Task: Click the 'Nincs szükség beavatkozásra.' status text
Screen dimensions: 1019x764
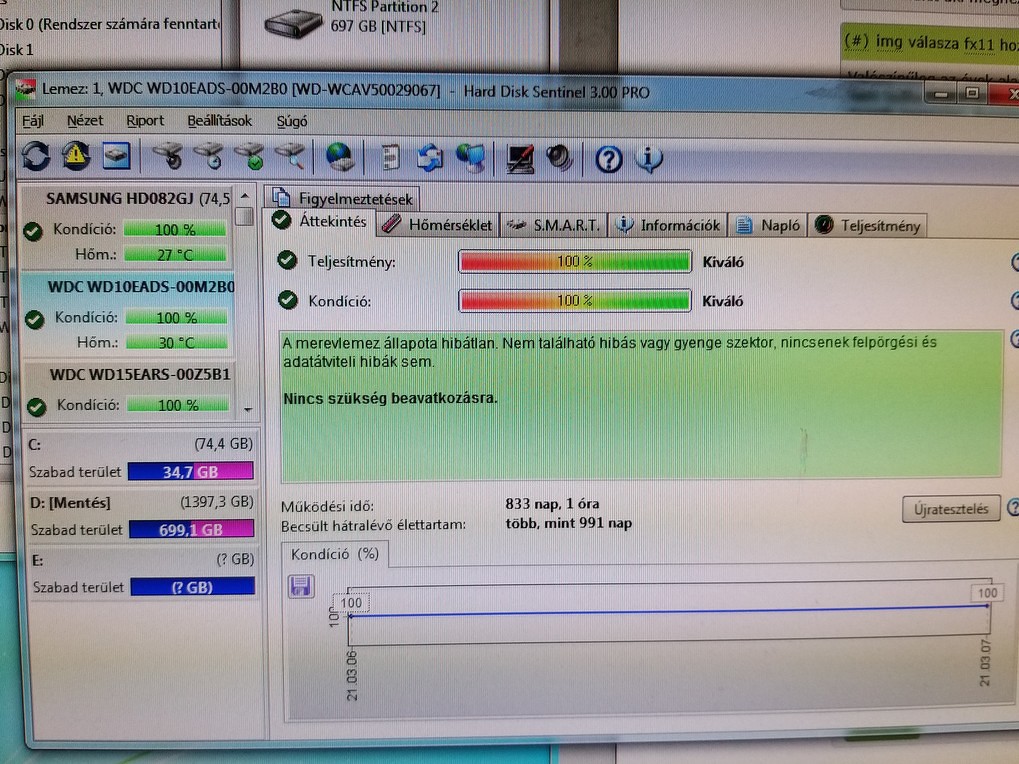Action: (x=390, y=398)
